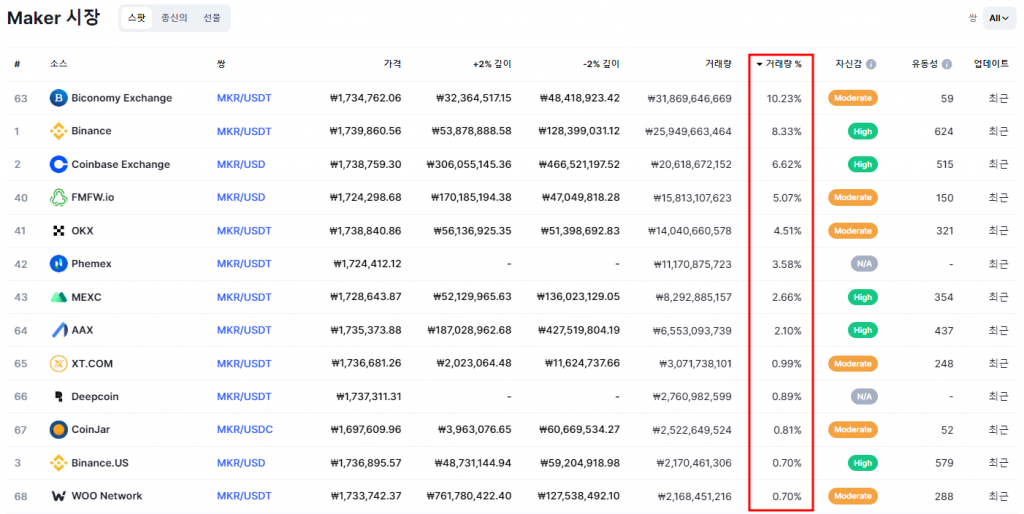Click the XT.COM logo icon
The height and width of the screenshot is (514, 1024).
pos(59,363)
